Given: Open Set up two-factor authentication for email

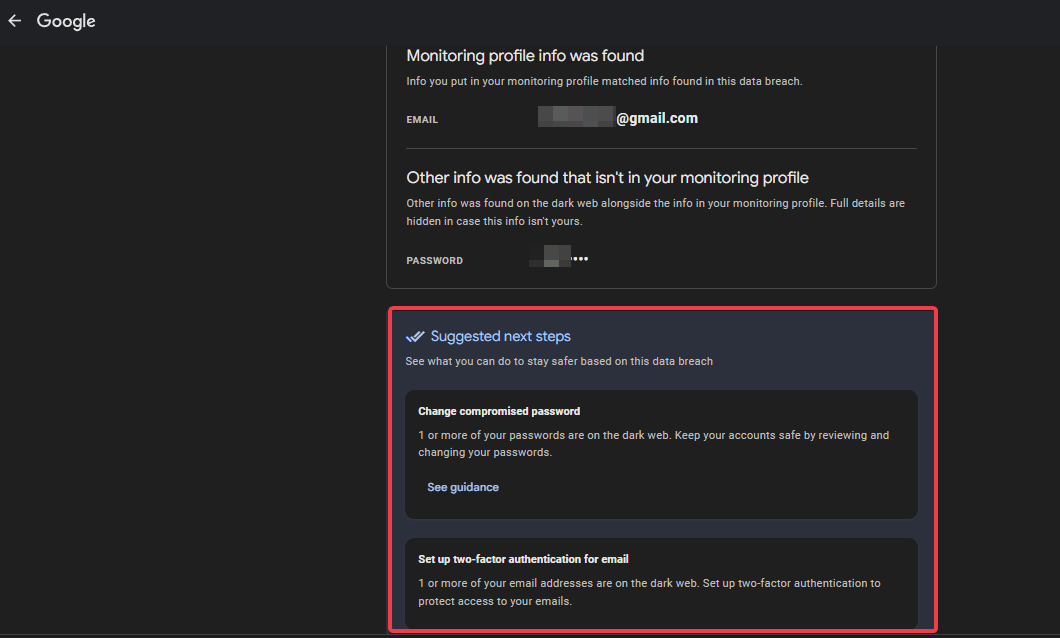Looking at the screenshot, I should click(x=523, y=559).
